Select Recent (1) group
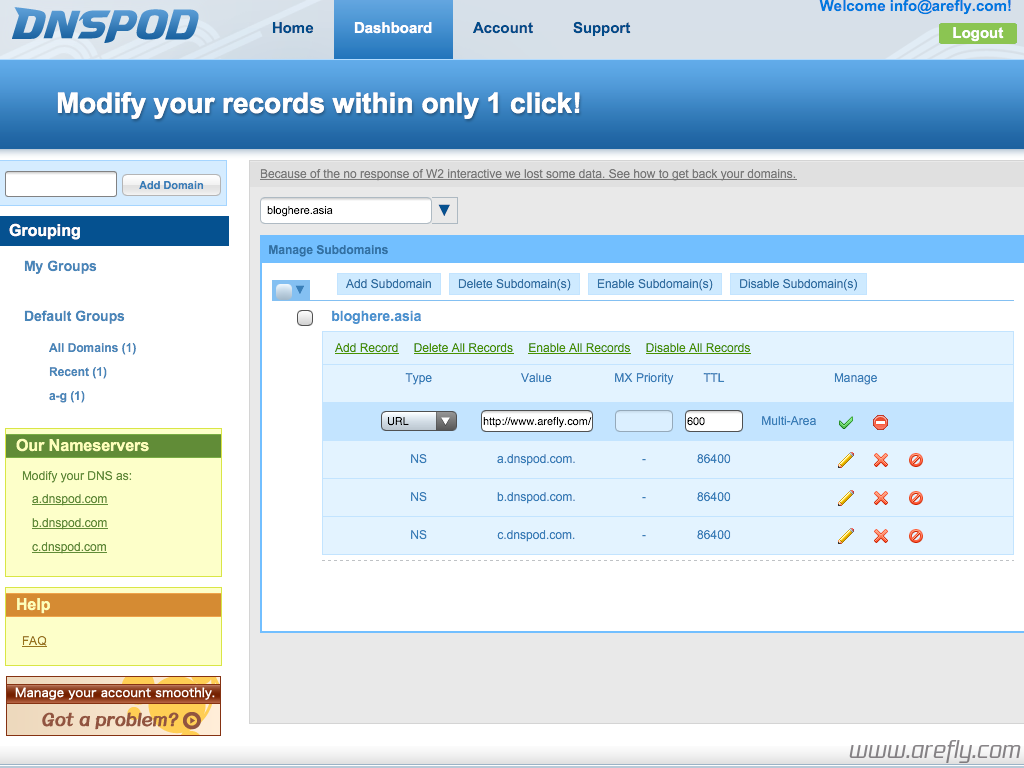 coord(78,372)
